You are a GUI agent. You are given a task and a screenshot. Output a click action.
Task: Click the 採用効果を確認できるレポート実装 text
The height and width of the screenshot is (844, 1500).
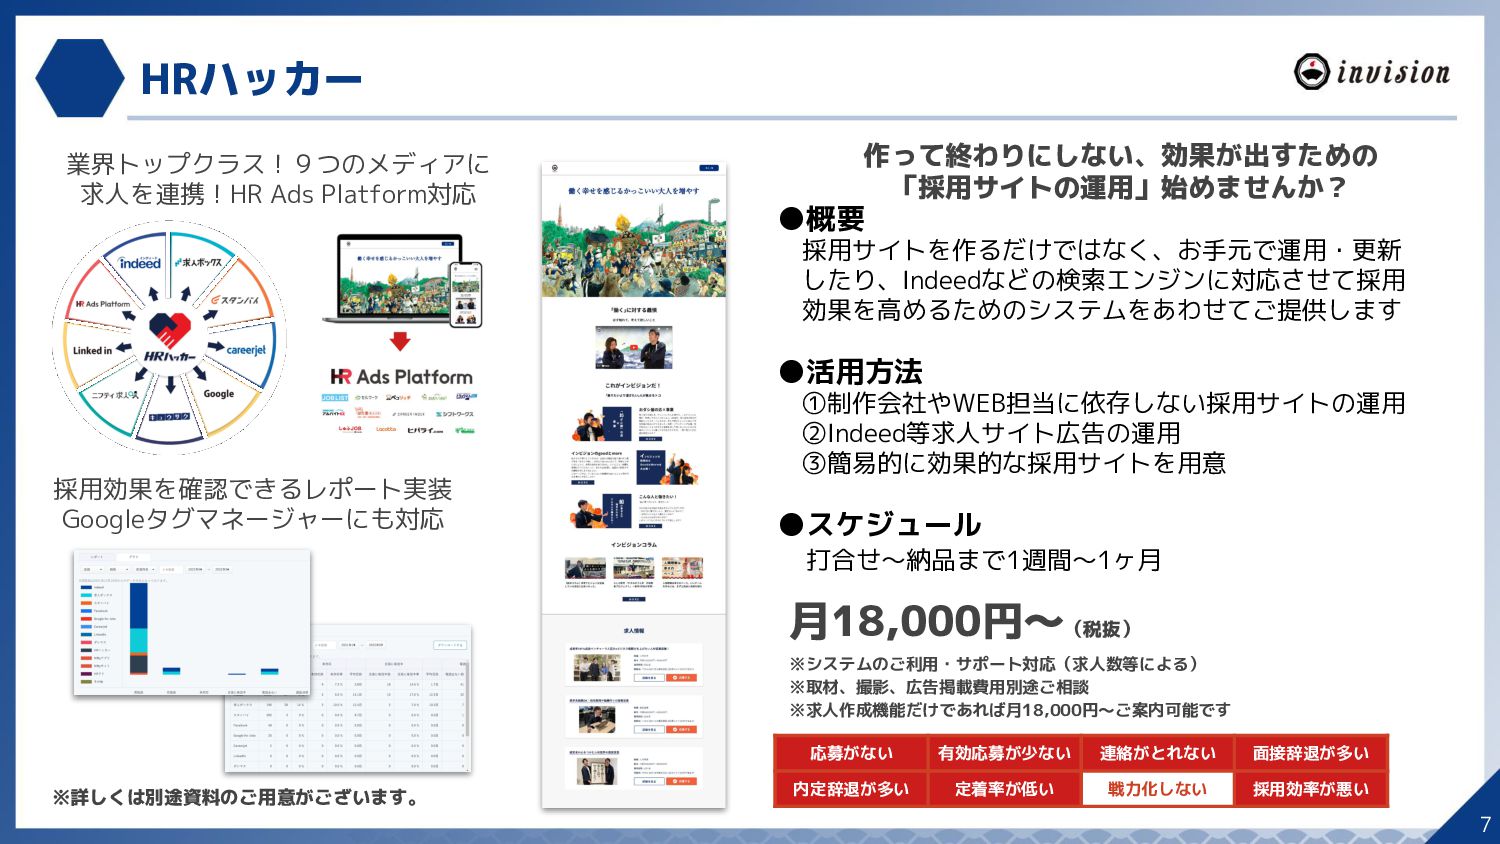coord(253,489)
